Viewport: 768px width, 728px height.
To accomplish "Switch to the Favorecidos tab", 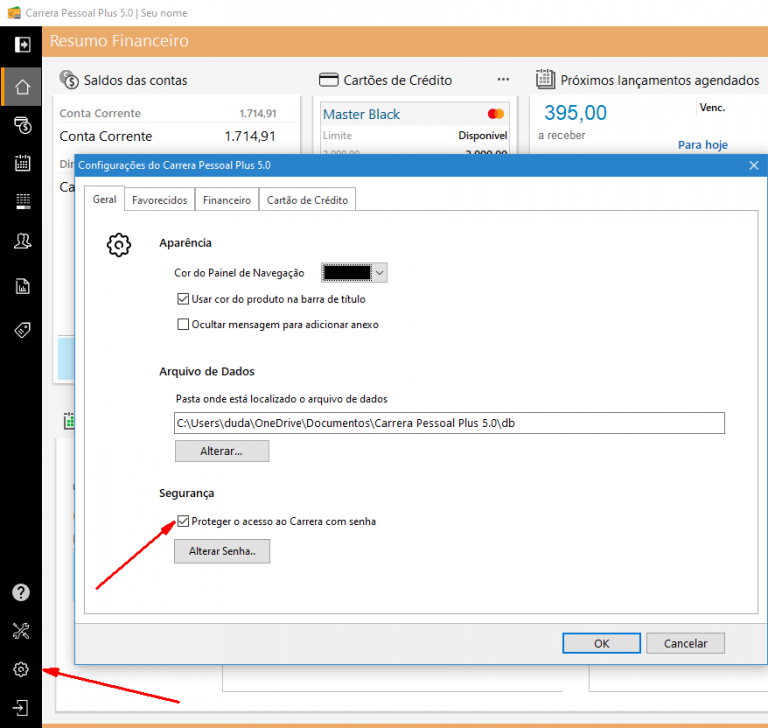I will click(x=160, y=200).
